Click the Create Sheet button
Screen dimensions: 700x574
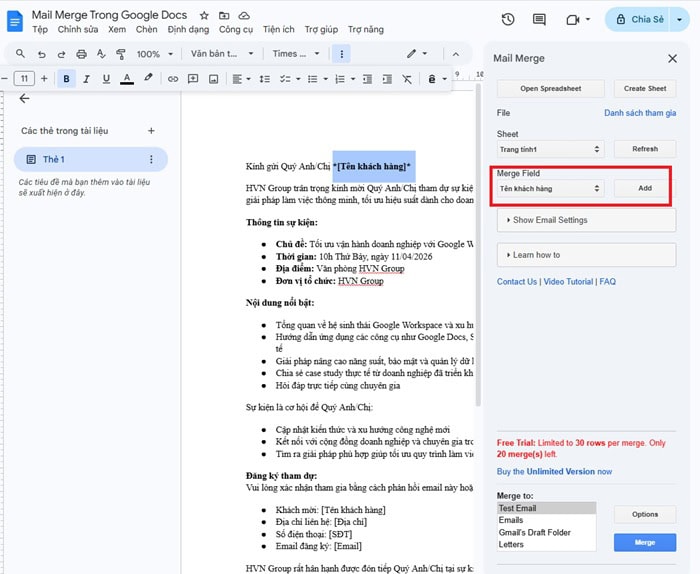pyautogui.click(x=645, y=88)
